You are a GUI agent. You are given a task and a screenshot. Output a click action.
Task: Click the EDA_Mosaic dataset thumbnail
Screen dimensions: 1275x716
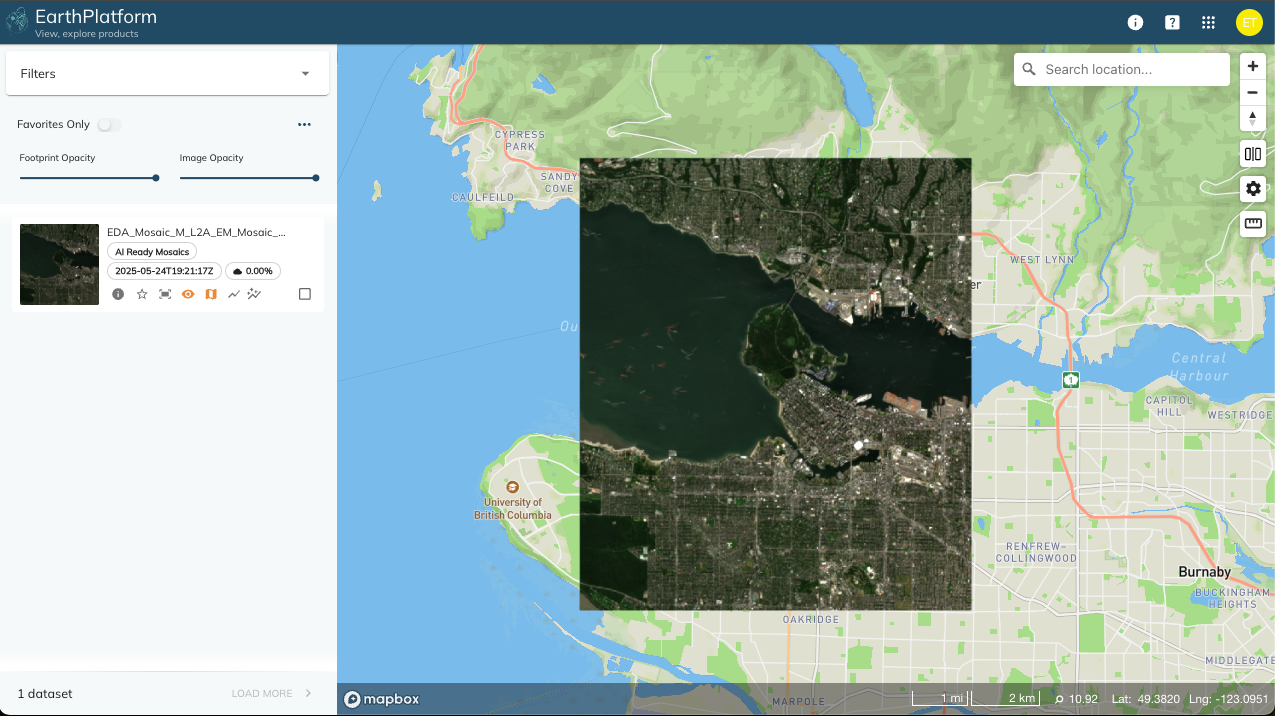[59, 264]
